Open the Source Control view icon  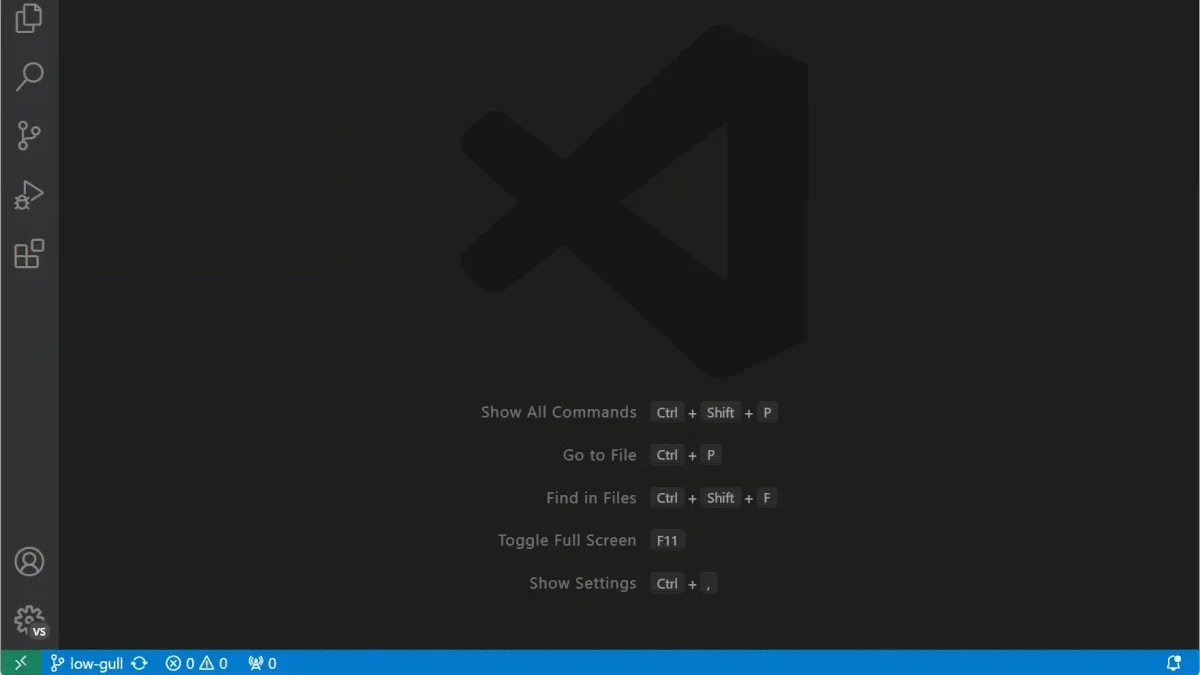29,135
